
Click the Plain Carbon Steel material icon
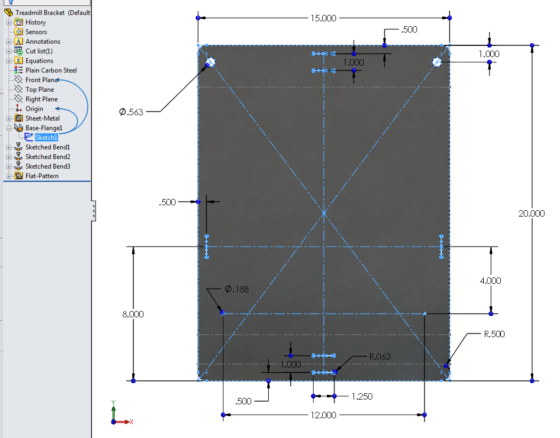pos(19,70)
